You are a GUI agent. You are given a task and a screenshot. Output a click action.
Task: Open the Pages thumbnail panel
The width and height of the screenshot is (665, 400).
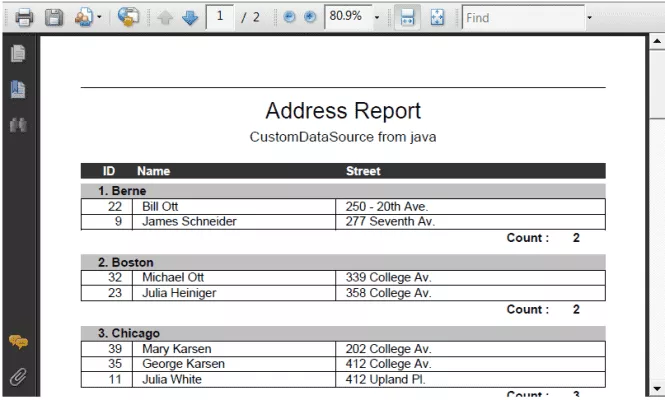click(x=17, y=54)
